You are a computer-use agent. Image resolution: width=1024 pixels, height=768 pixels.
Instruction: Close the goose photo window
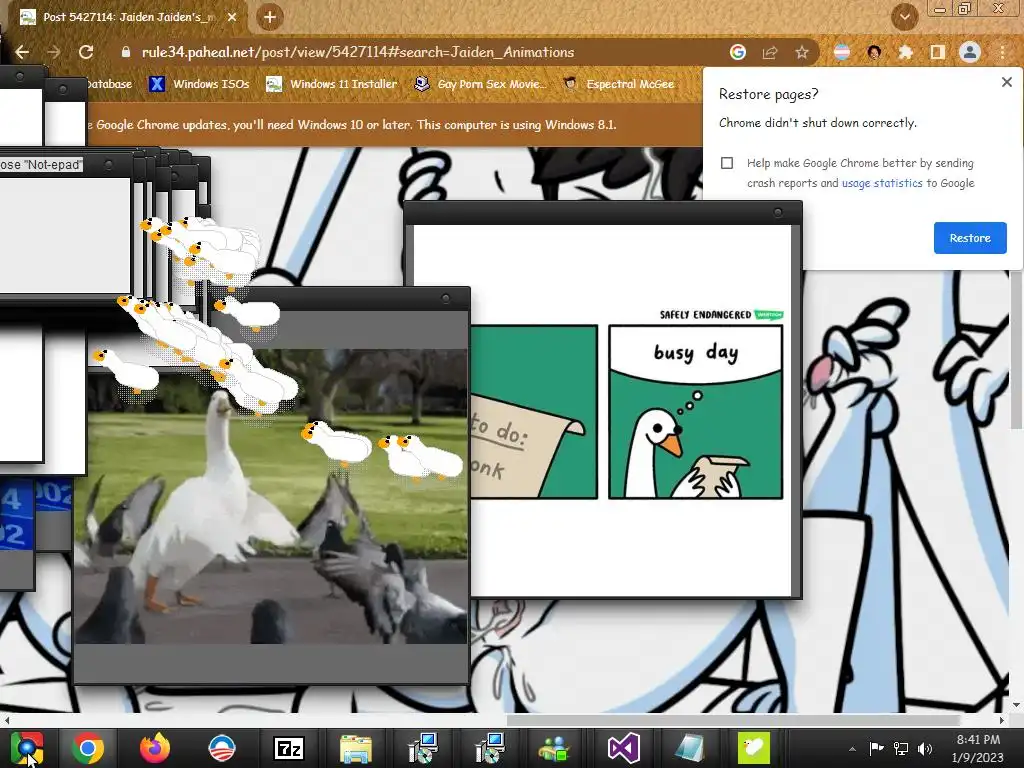tap(446, 298)
